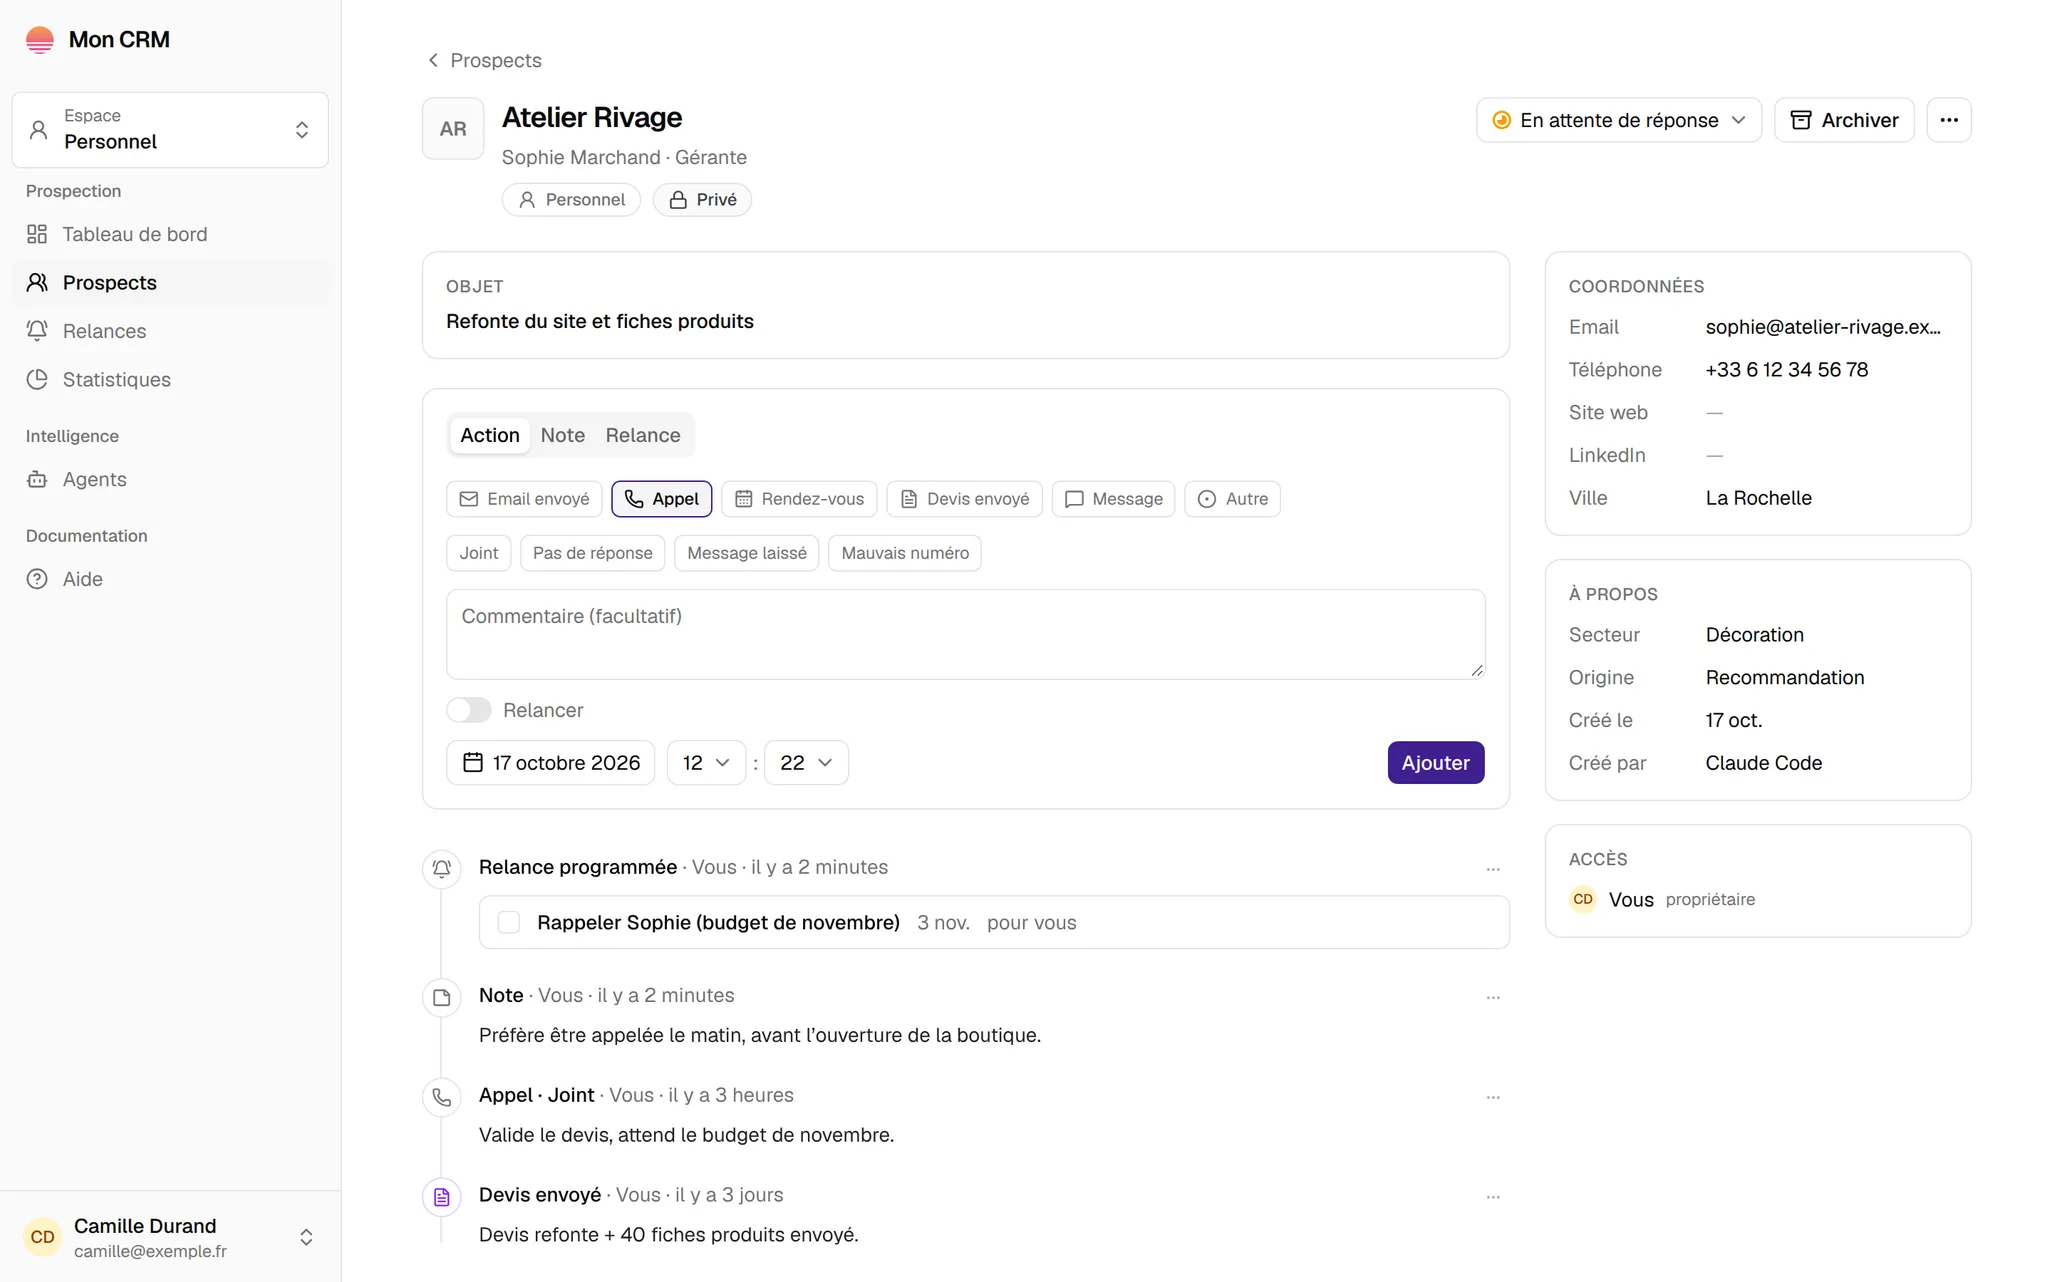
Task: Open Statistiques pie chart icon
Action: coord(37,380)
